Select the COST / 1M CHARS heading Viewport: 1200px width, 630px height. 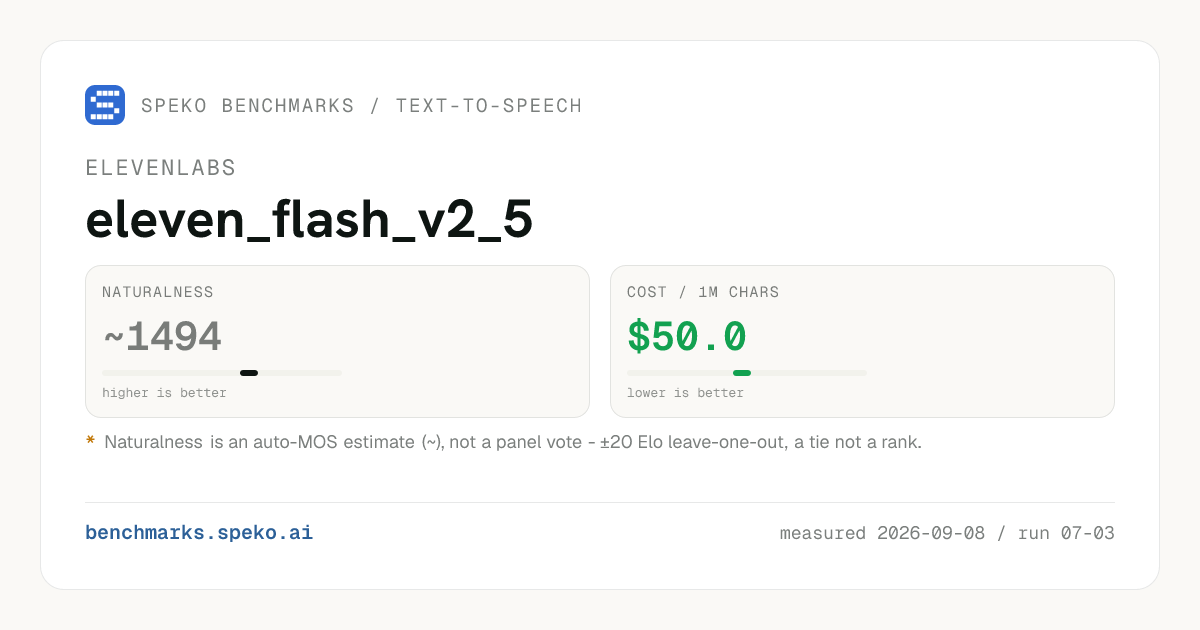[x=703, y=293]
